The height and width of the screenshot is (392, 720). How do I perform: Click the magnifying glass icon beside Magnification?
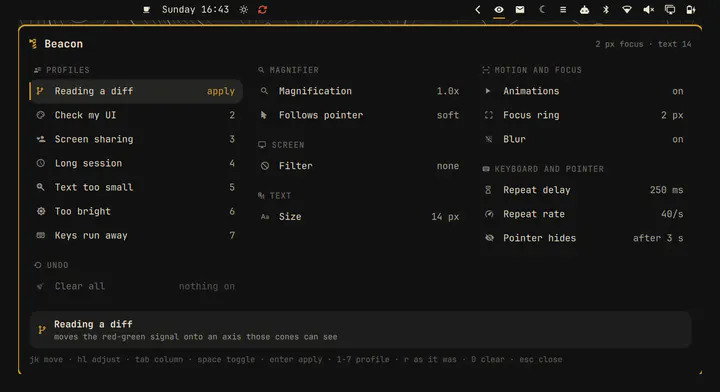click(264, 91)
